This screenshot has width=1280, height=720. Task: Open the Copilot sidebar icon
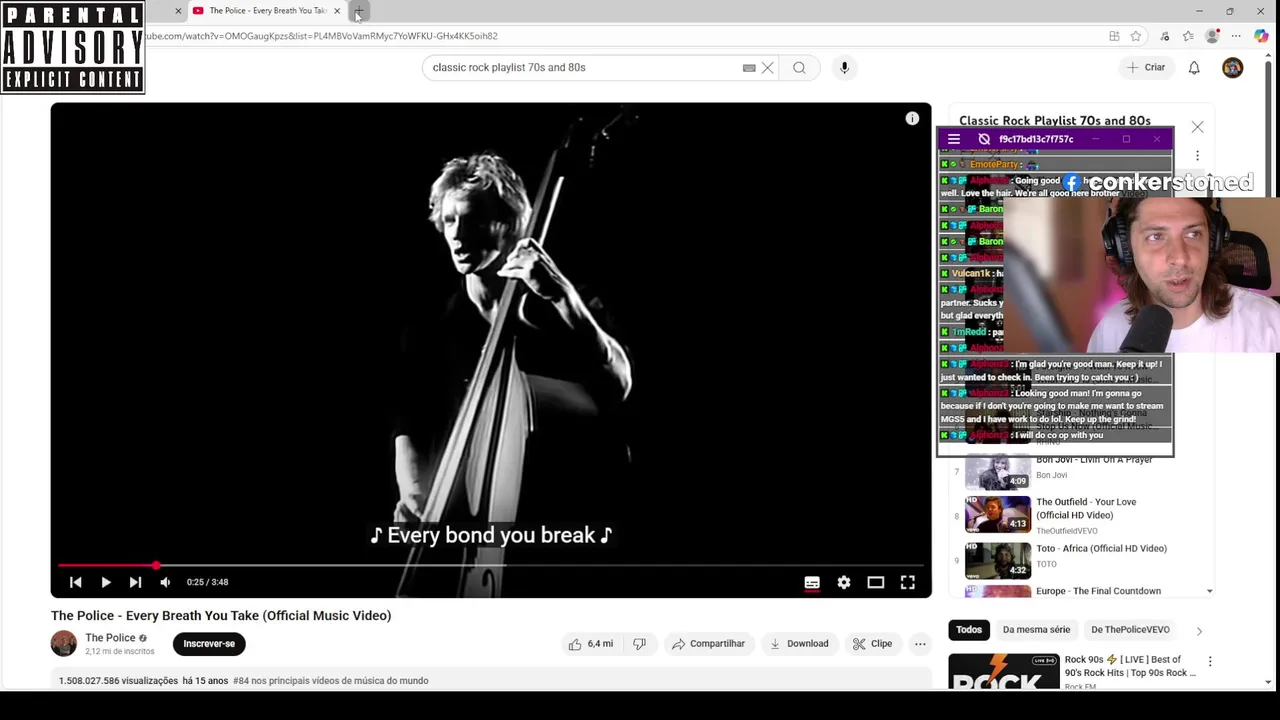pyautogui.click(x=1260, y=36)
